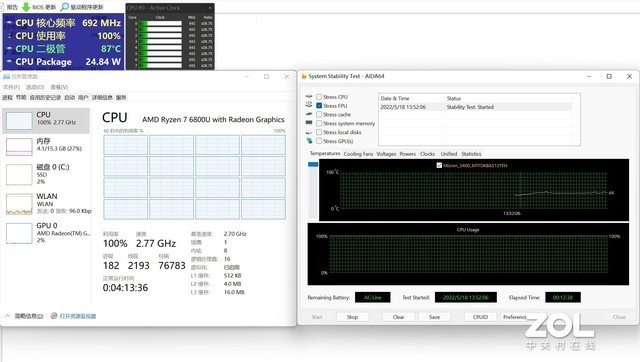Click the AIDA64 flame icon in title bar
Image resolution: width=640 pixels, height=362 pixels.
(304, 76)
